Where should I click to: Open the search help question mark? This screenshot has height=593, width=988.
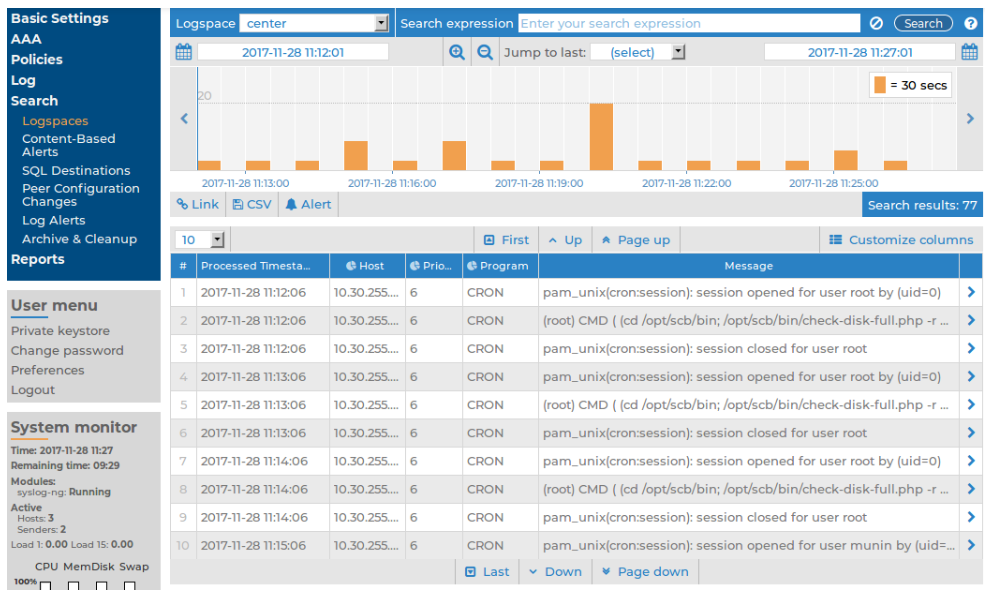tap(970, 23)
